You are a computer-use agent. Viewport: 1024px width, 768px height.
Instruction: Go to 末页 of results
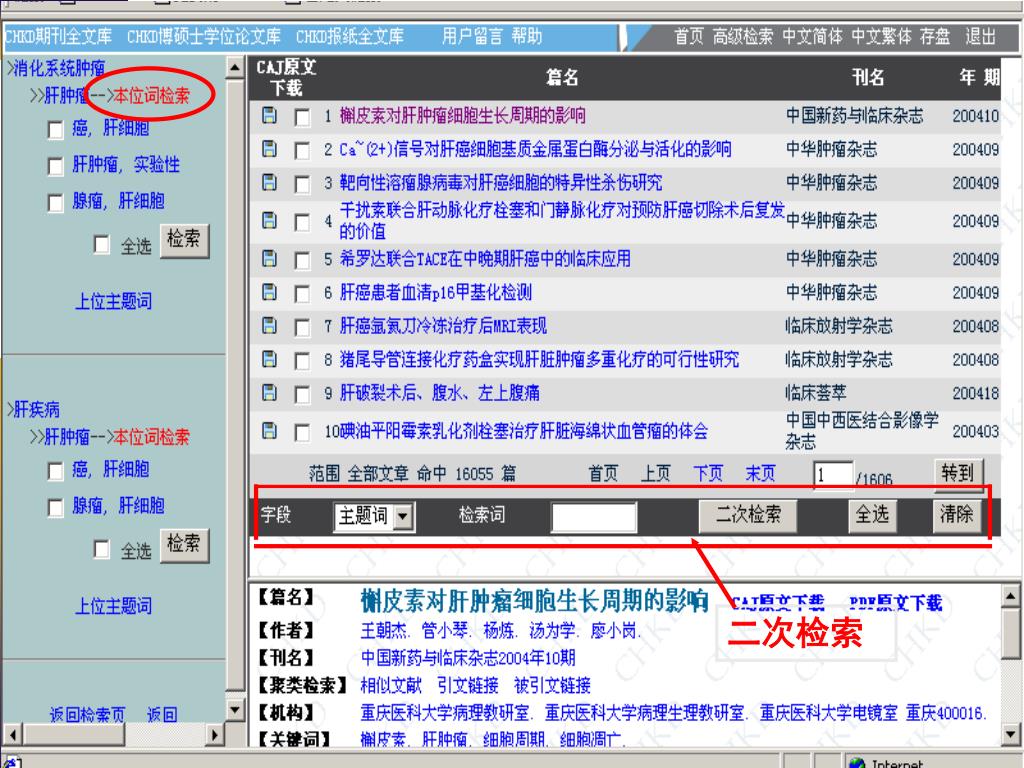[760, 473]
